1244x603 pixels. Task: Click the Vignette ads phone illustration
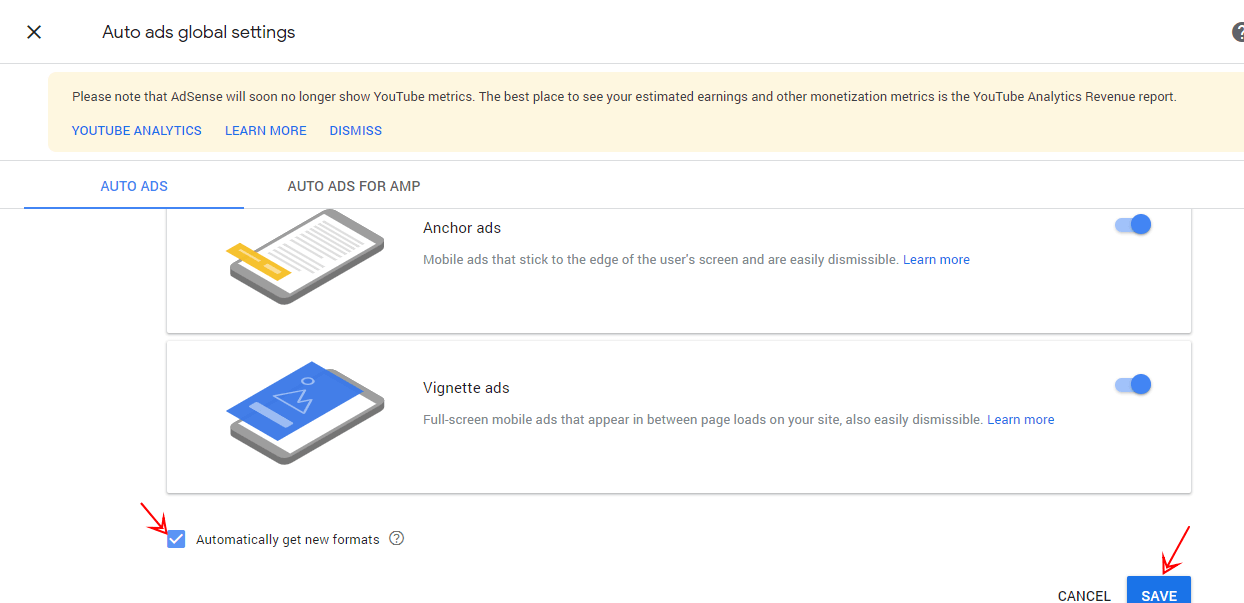[x=305, y=413]
